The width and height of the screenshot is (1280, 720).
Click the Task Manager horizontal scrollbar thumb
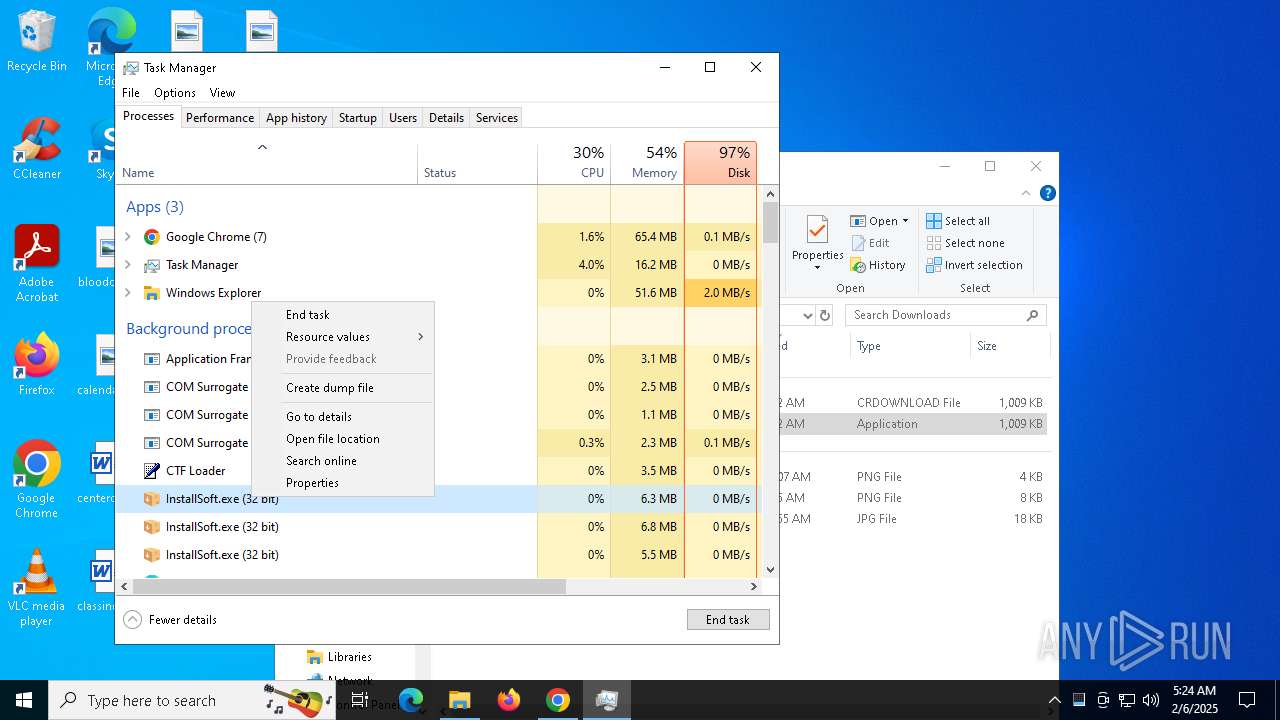[x=349, y=587]
